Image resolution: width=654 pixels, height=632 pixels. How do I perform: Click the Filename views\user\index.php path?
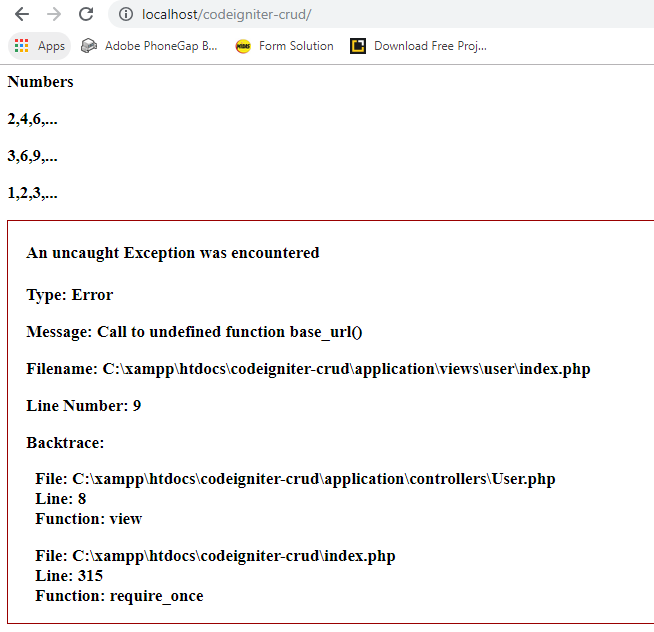[347, 369]
